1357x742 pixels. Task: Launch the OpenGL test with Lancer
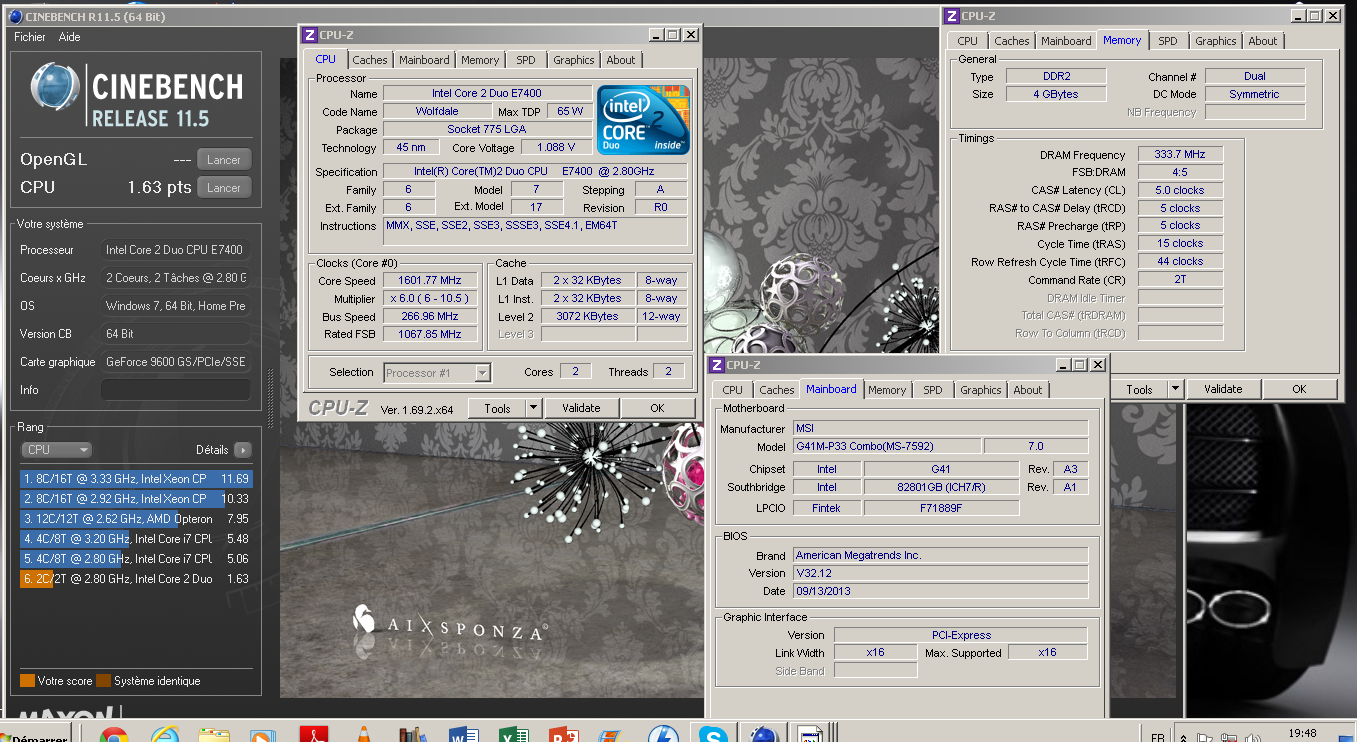point(224,160)
